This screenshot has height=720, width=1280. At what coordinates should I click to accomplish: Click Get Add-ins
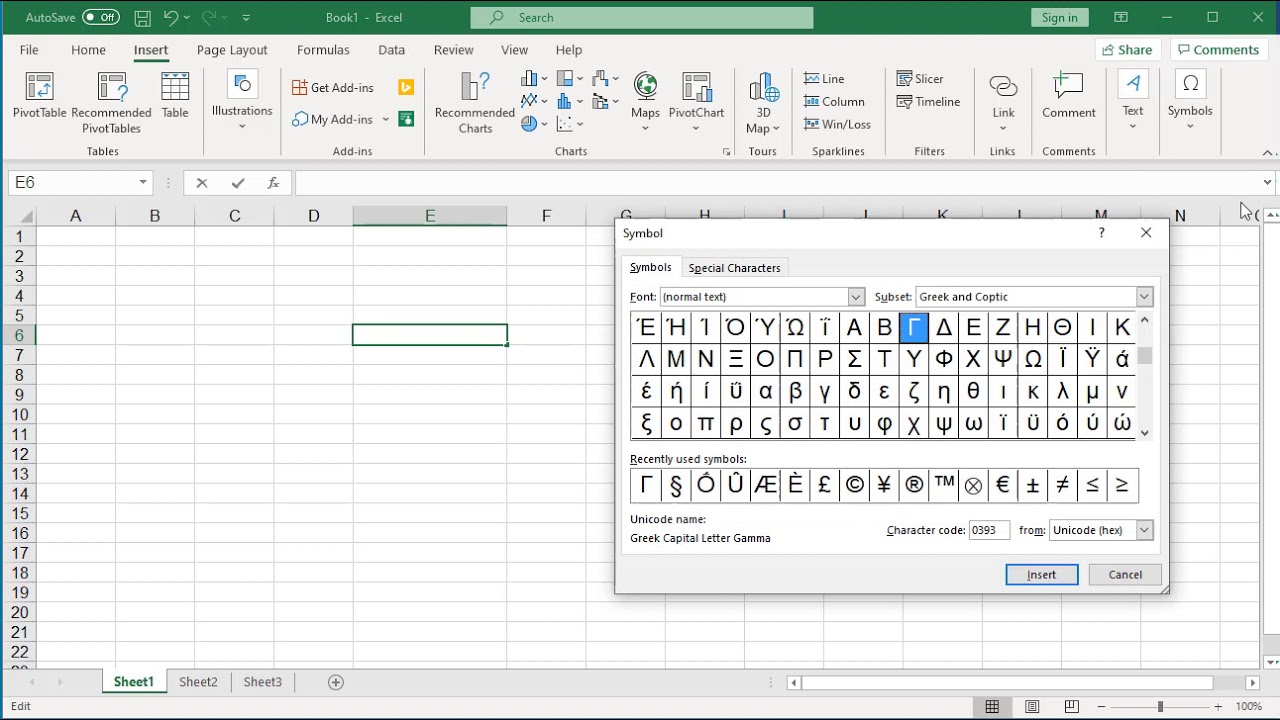click(333, 88)
